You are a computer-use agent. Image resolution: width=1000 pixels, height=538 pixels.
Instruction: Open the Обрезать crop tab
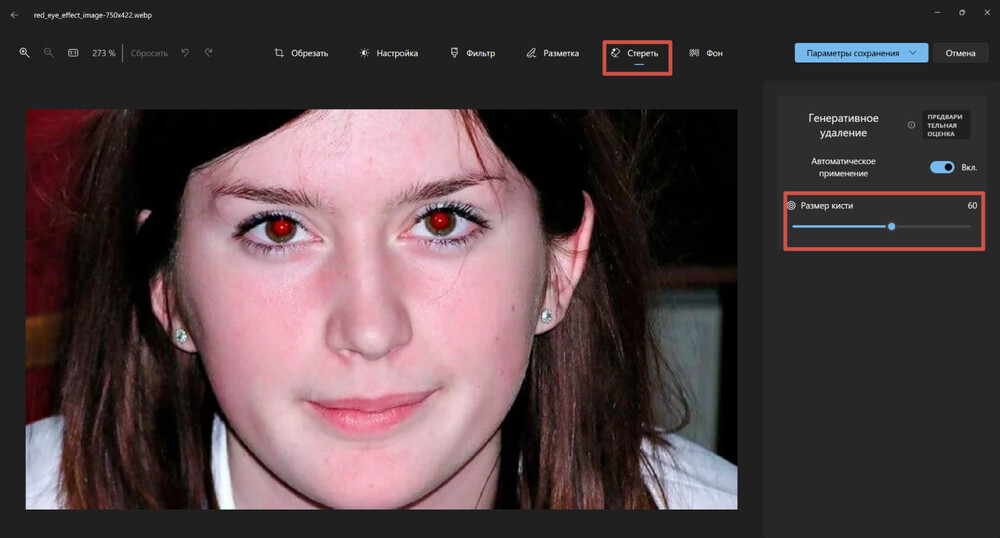click(x=301, y=53)
